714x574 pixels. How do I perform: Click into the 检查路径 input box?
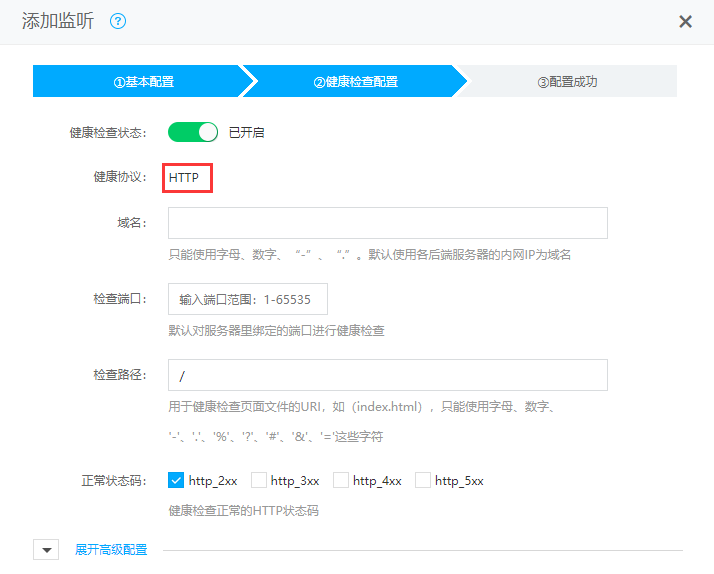[x=387, y=375]
